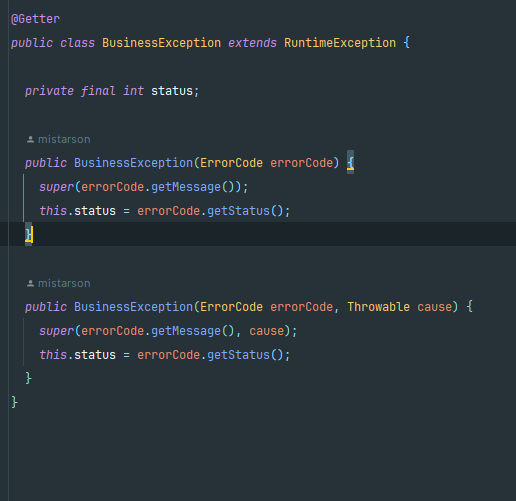
Task: Click Throwable type in second constructor
Action: click(x=378, y=307)
